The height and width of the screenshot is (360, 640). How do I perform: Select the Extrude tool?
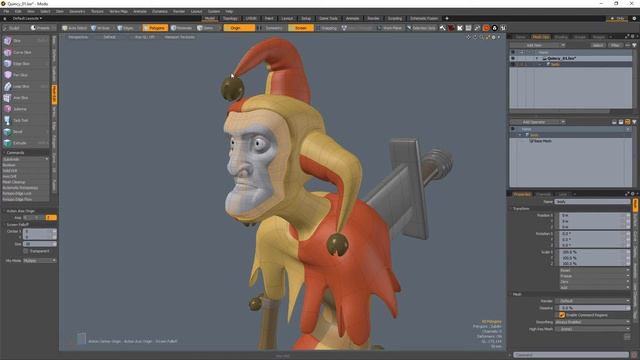[x=25, y=143]
